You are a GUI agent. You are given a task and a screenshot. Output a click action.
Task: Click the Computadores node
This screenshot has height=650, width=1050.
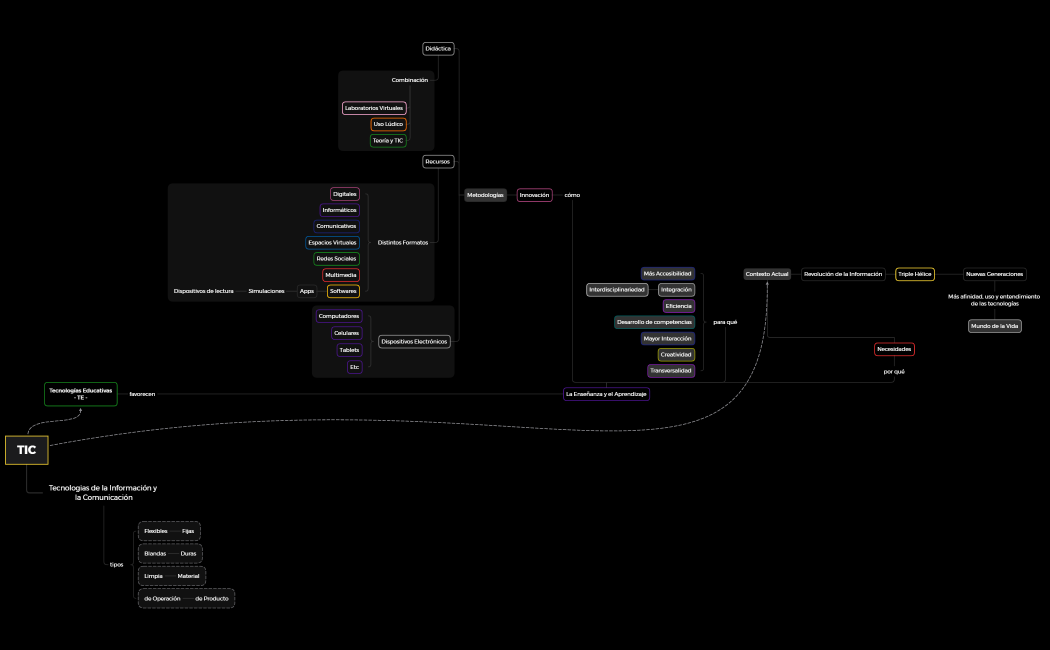click(x=339, y=316)
